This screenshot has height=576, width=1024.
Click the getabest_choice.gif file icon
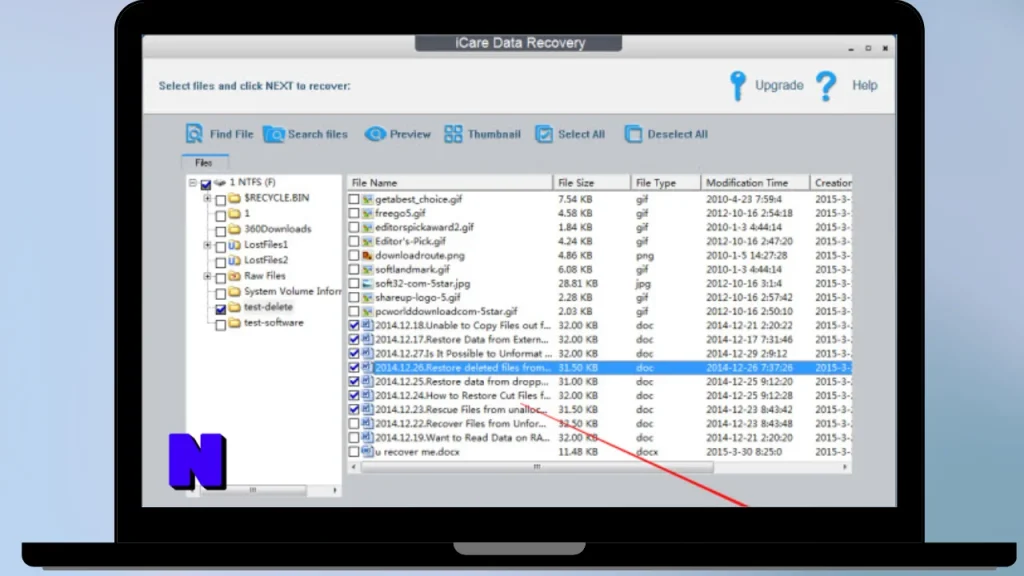click(367, 199)
